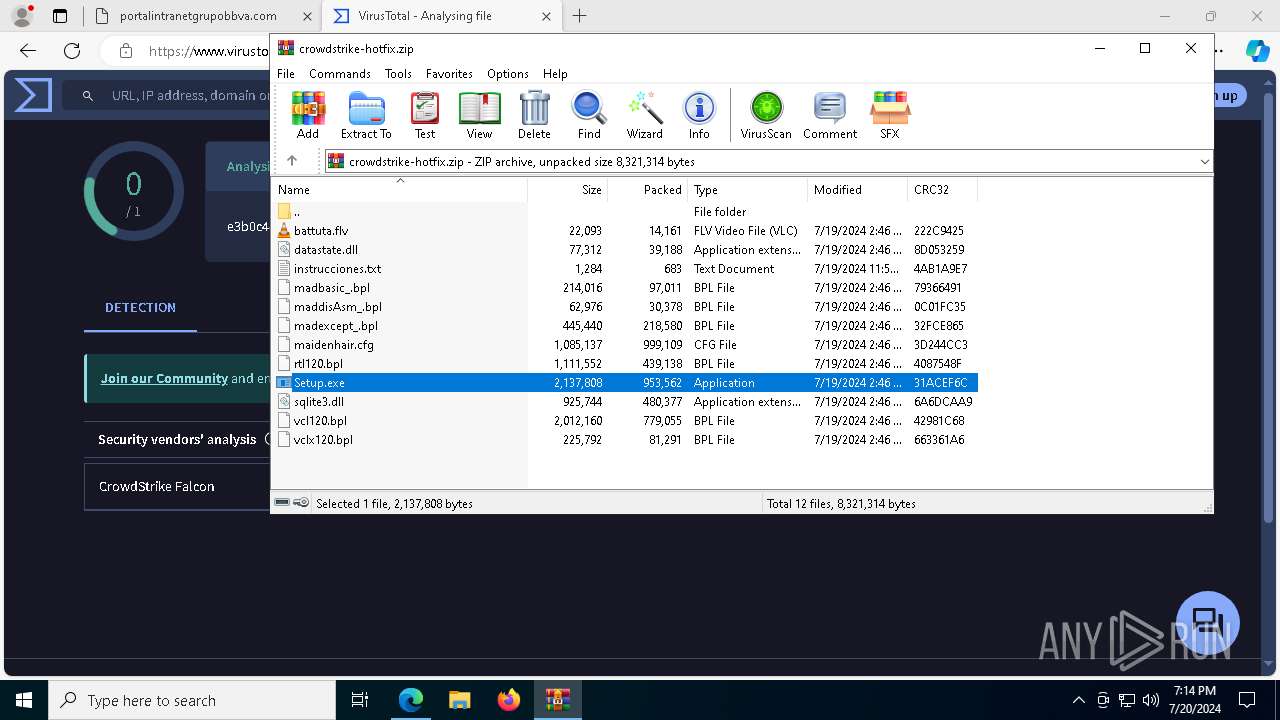Open the Tools menu

398,74
